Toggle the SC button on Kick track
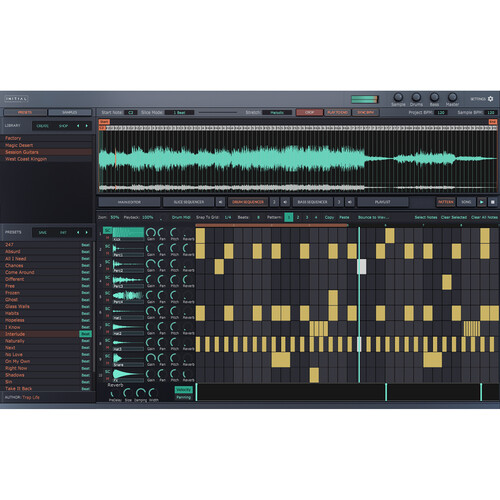This screenshot has height=500, width=500. point(107,230)
